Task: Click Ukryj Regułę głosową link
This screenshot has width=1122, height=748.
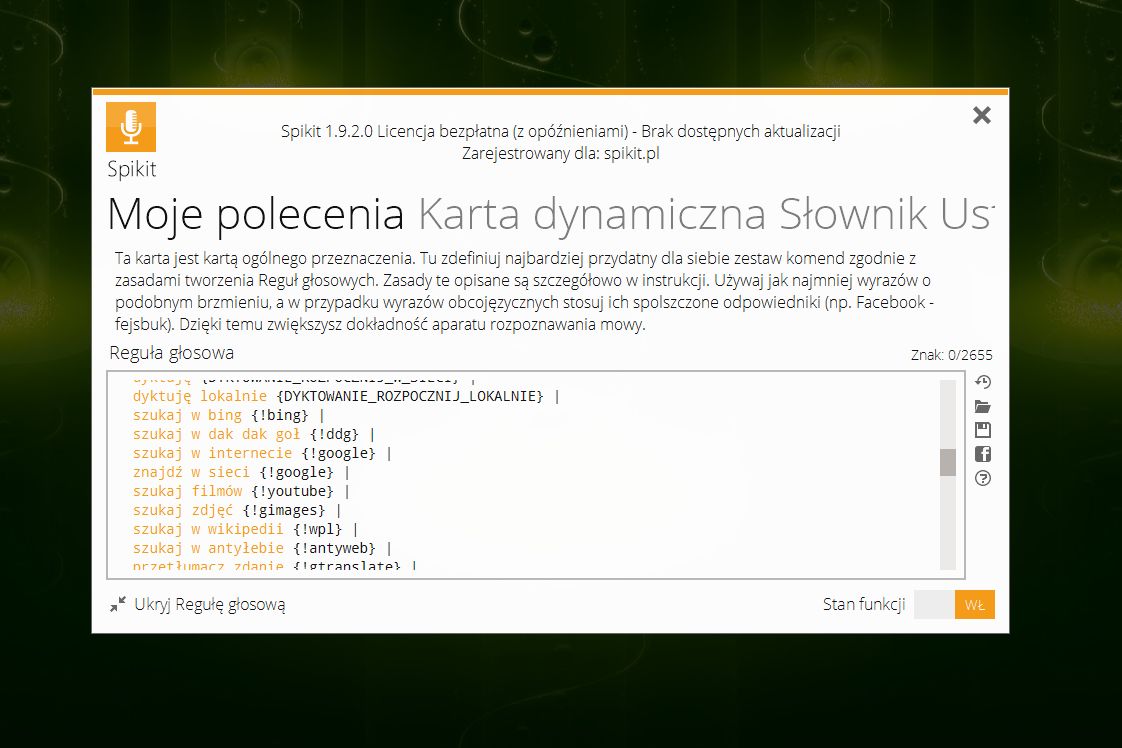Action: coord(210,605)
